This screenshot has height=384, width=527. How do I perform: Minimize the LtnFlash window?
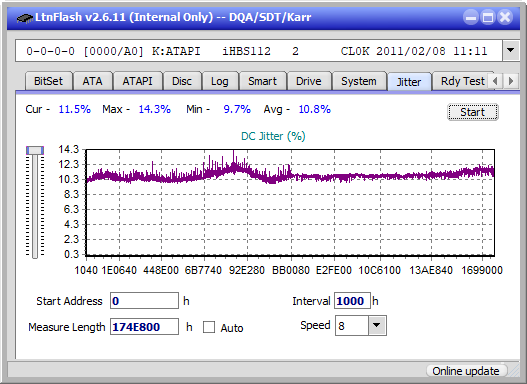[471, 17]
